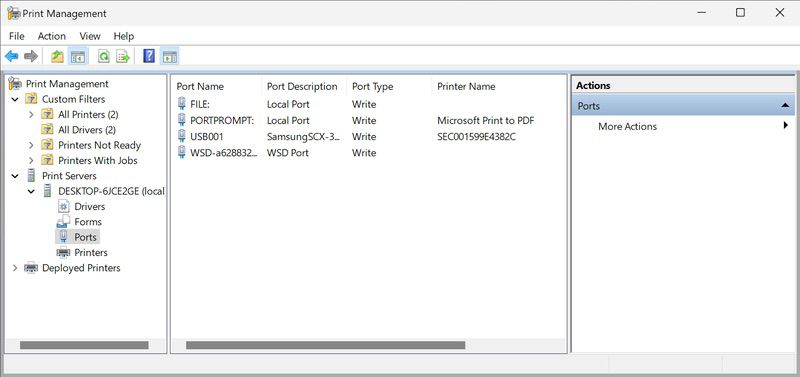The height and width of the screenshot is (377, 800).
Task: Click the Back arrow toolbar icon
Action: [12, 56]
